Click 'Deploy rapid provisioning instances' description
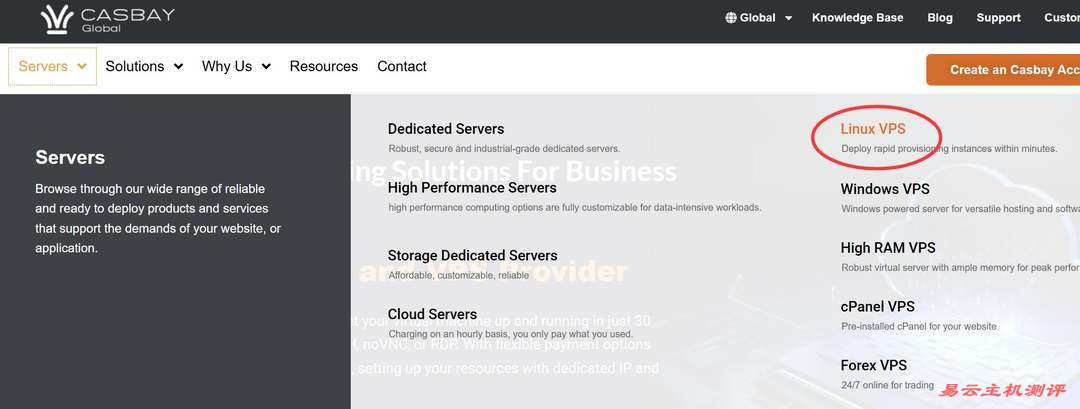1080x409 pixels. [948, 148]
